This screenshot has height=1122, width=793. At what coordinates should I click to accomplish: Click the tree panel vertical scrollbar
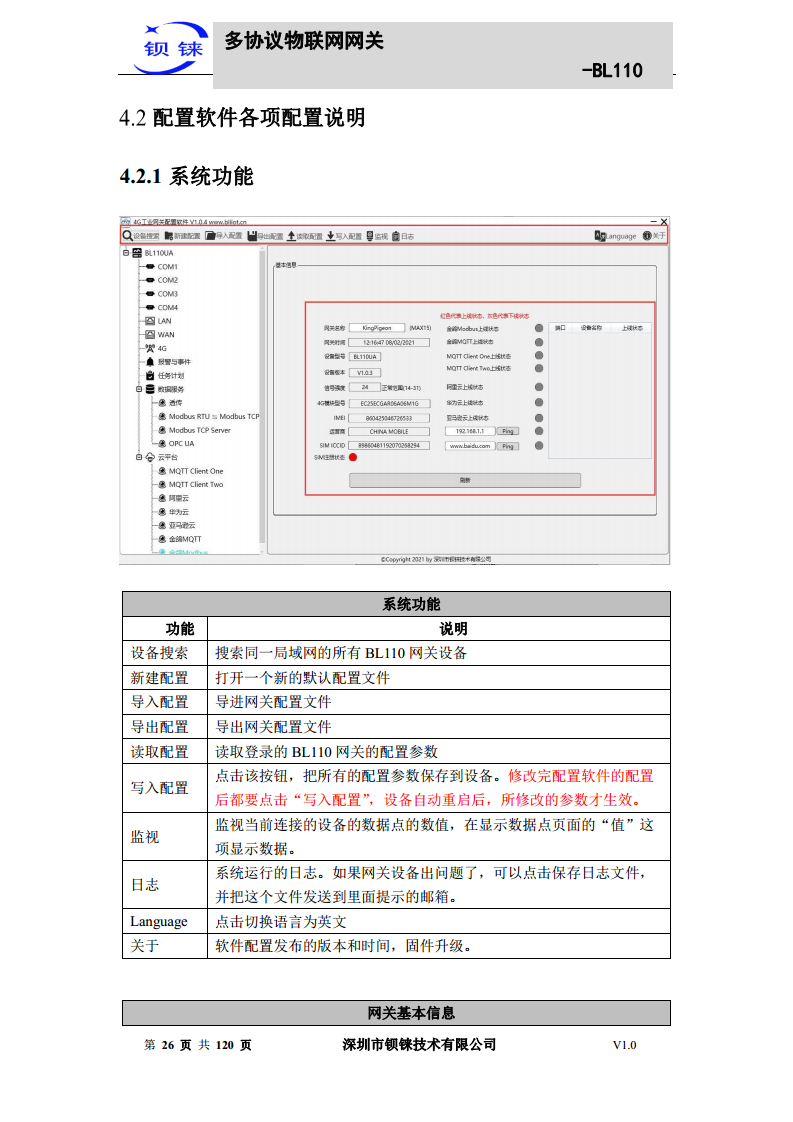[x=263, y=399]
